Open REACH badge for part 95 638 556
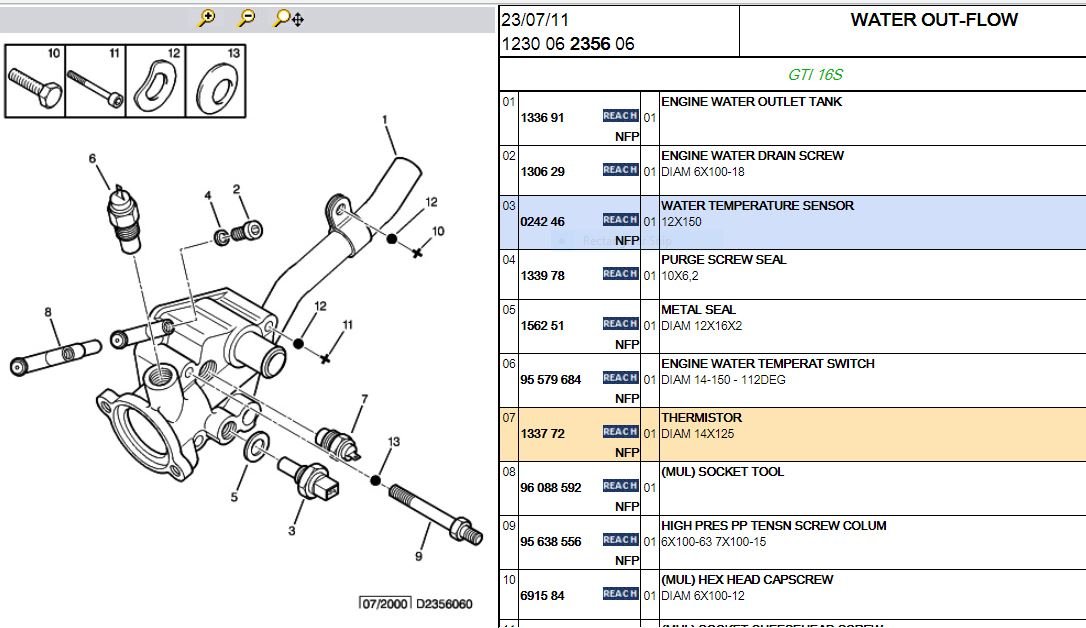The width and height of the screenshot is (1086, 628). click(x=620, y=539)
